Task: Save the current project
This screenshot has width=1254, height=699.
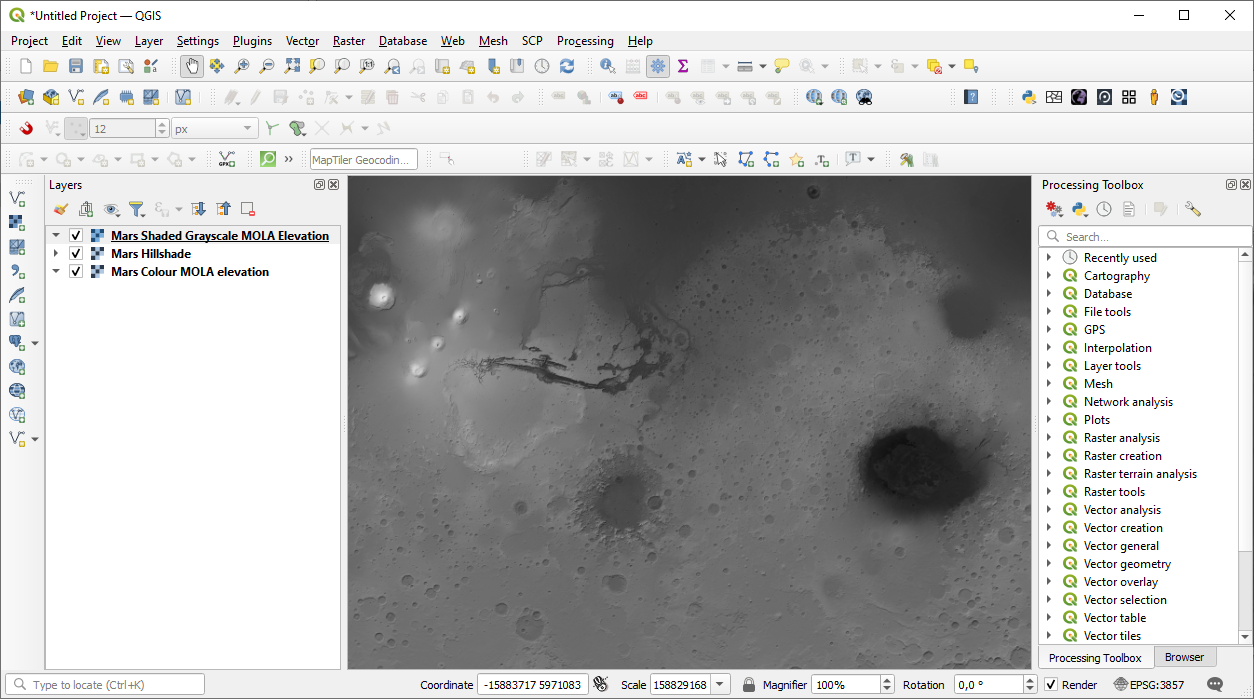Action: click(x=75, y=66)
